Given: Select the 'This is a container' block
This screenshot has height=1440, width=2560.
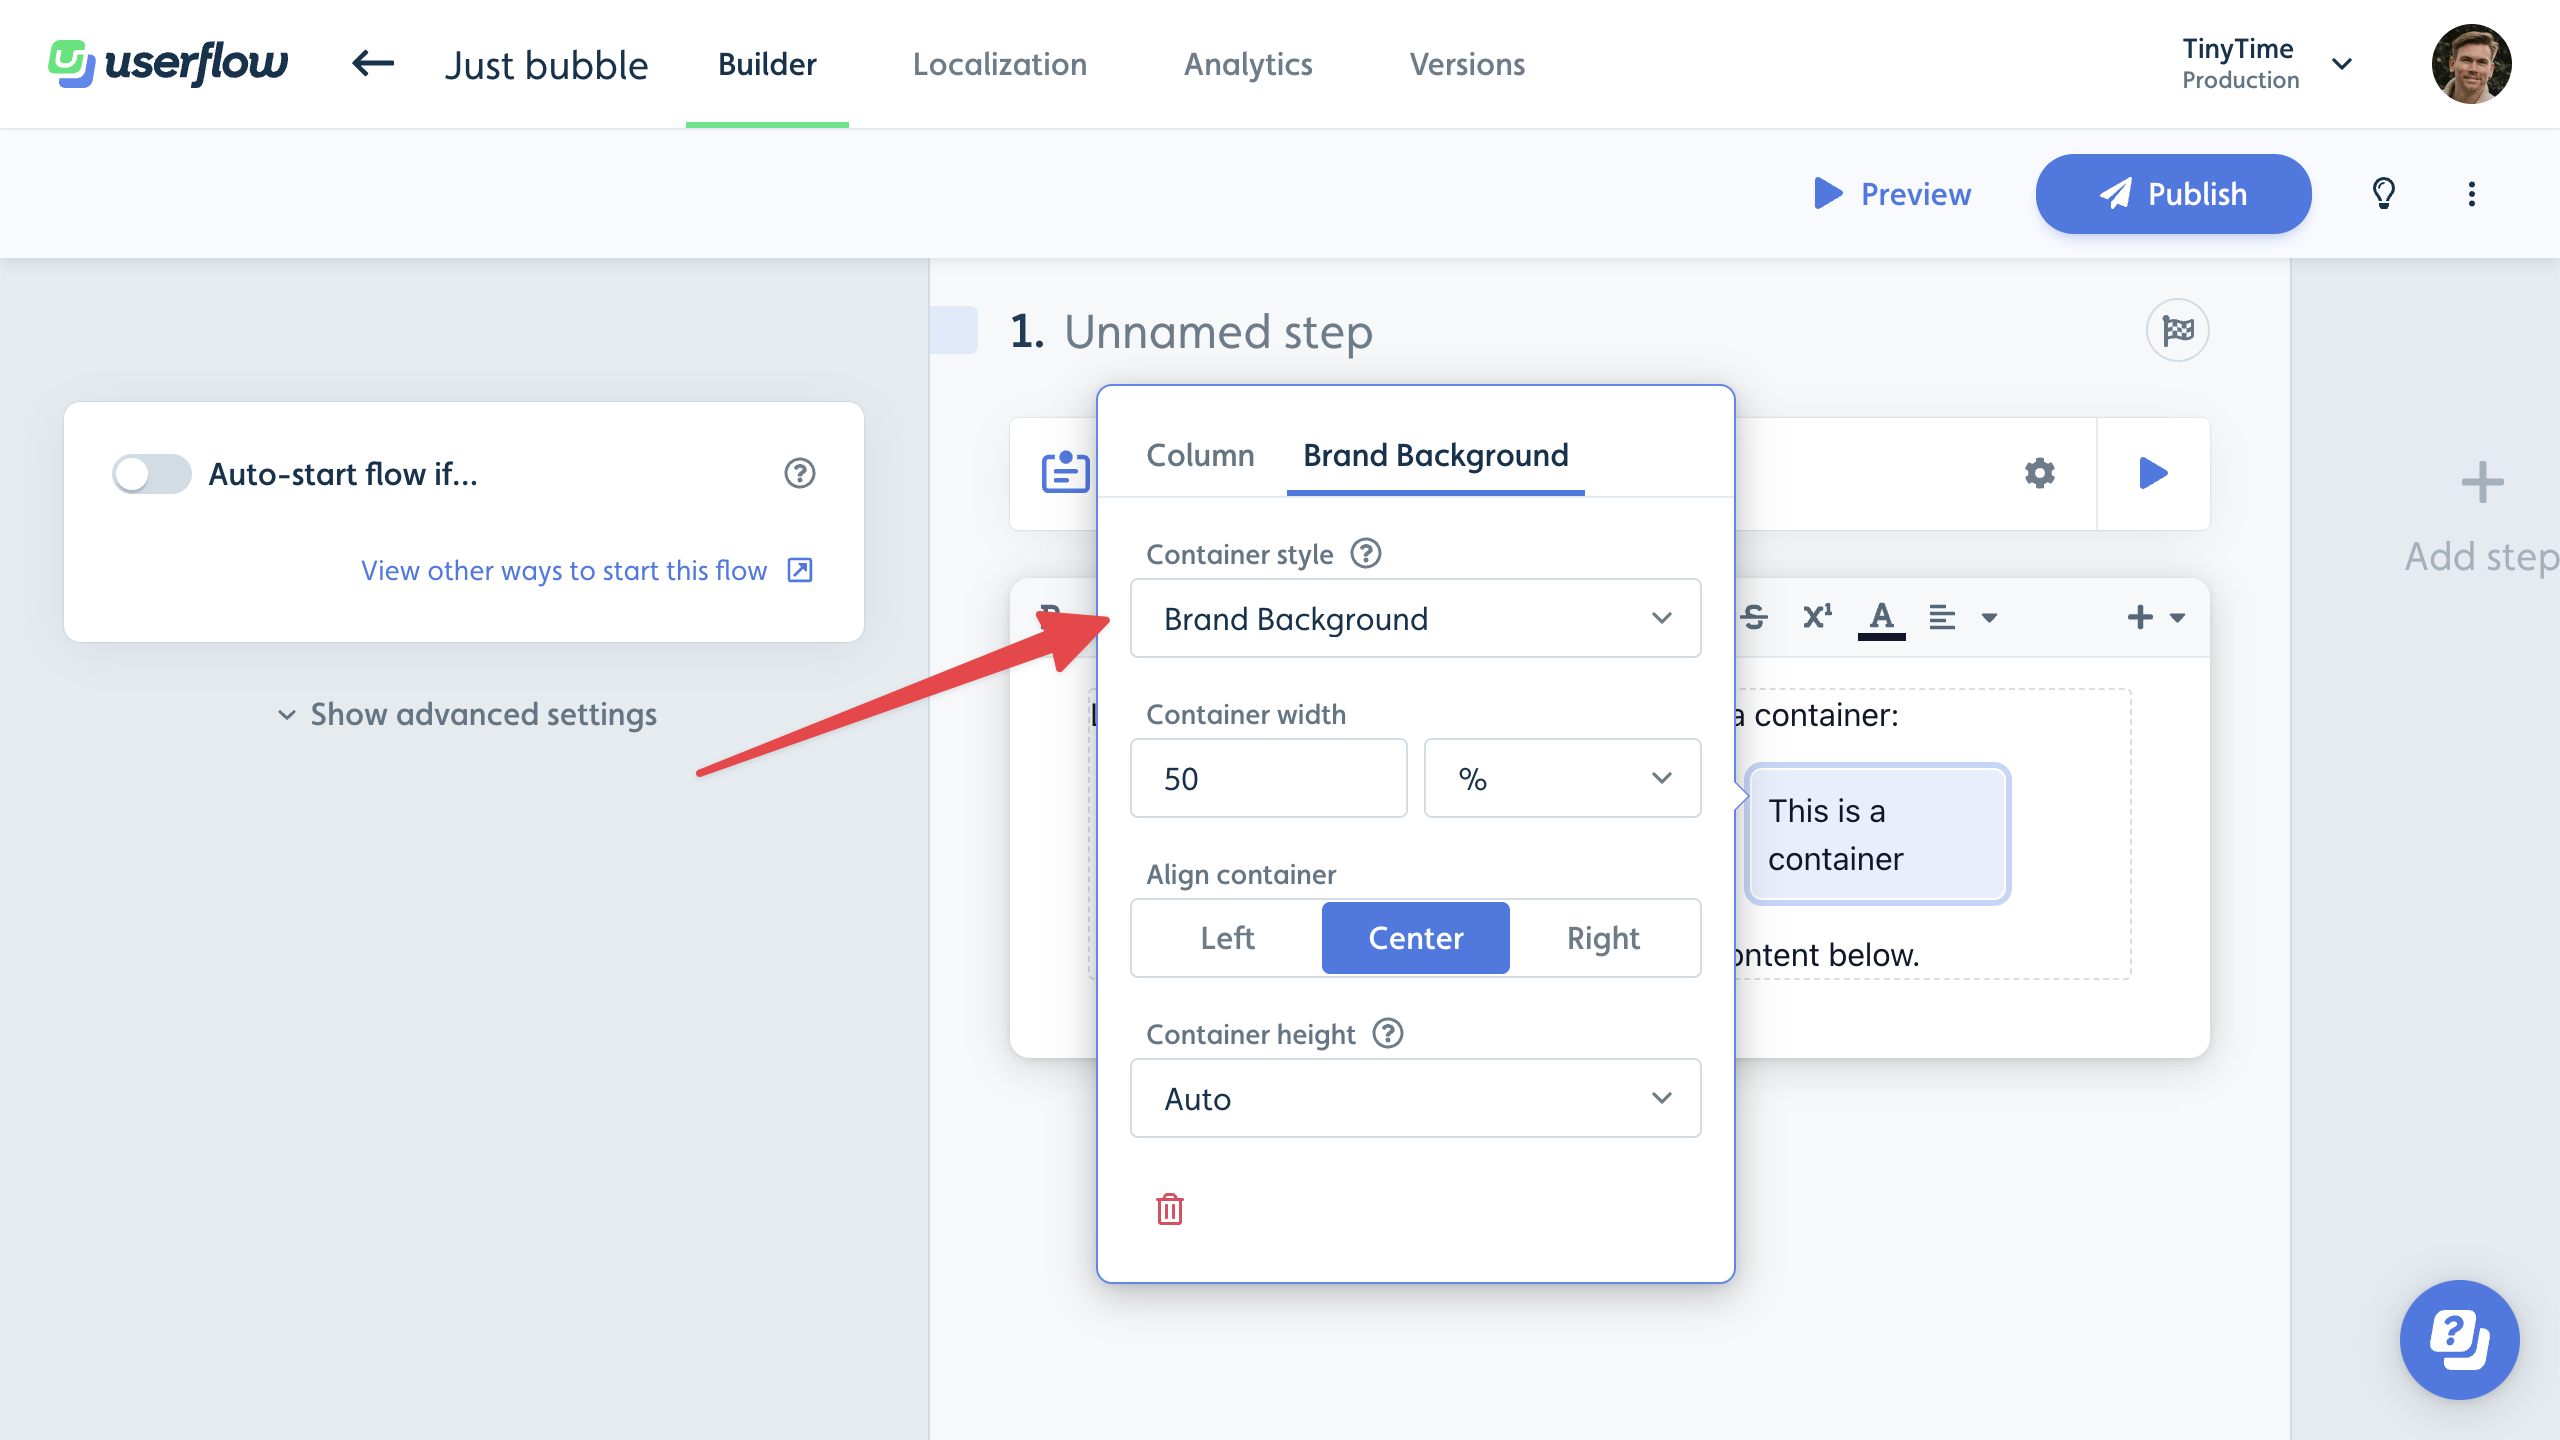Looking at the screenshot, I should click(1877, 834).
